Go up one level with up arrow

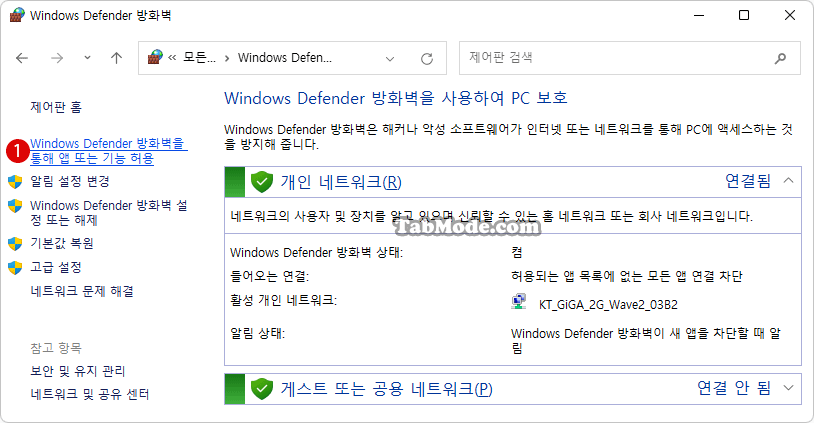(x=116, y=58)
